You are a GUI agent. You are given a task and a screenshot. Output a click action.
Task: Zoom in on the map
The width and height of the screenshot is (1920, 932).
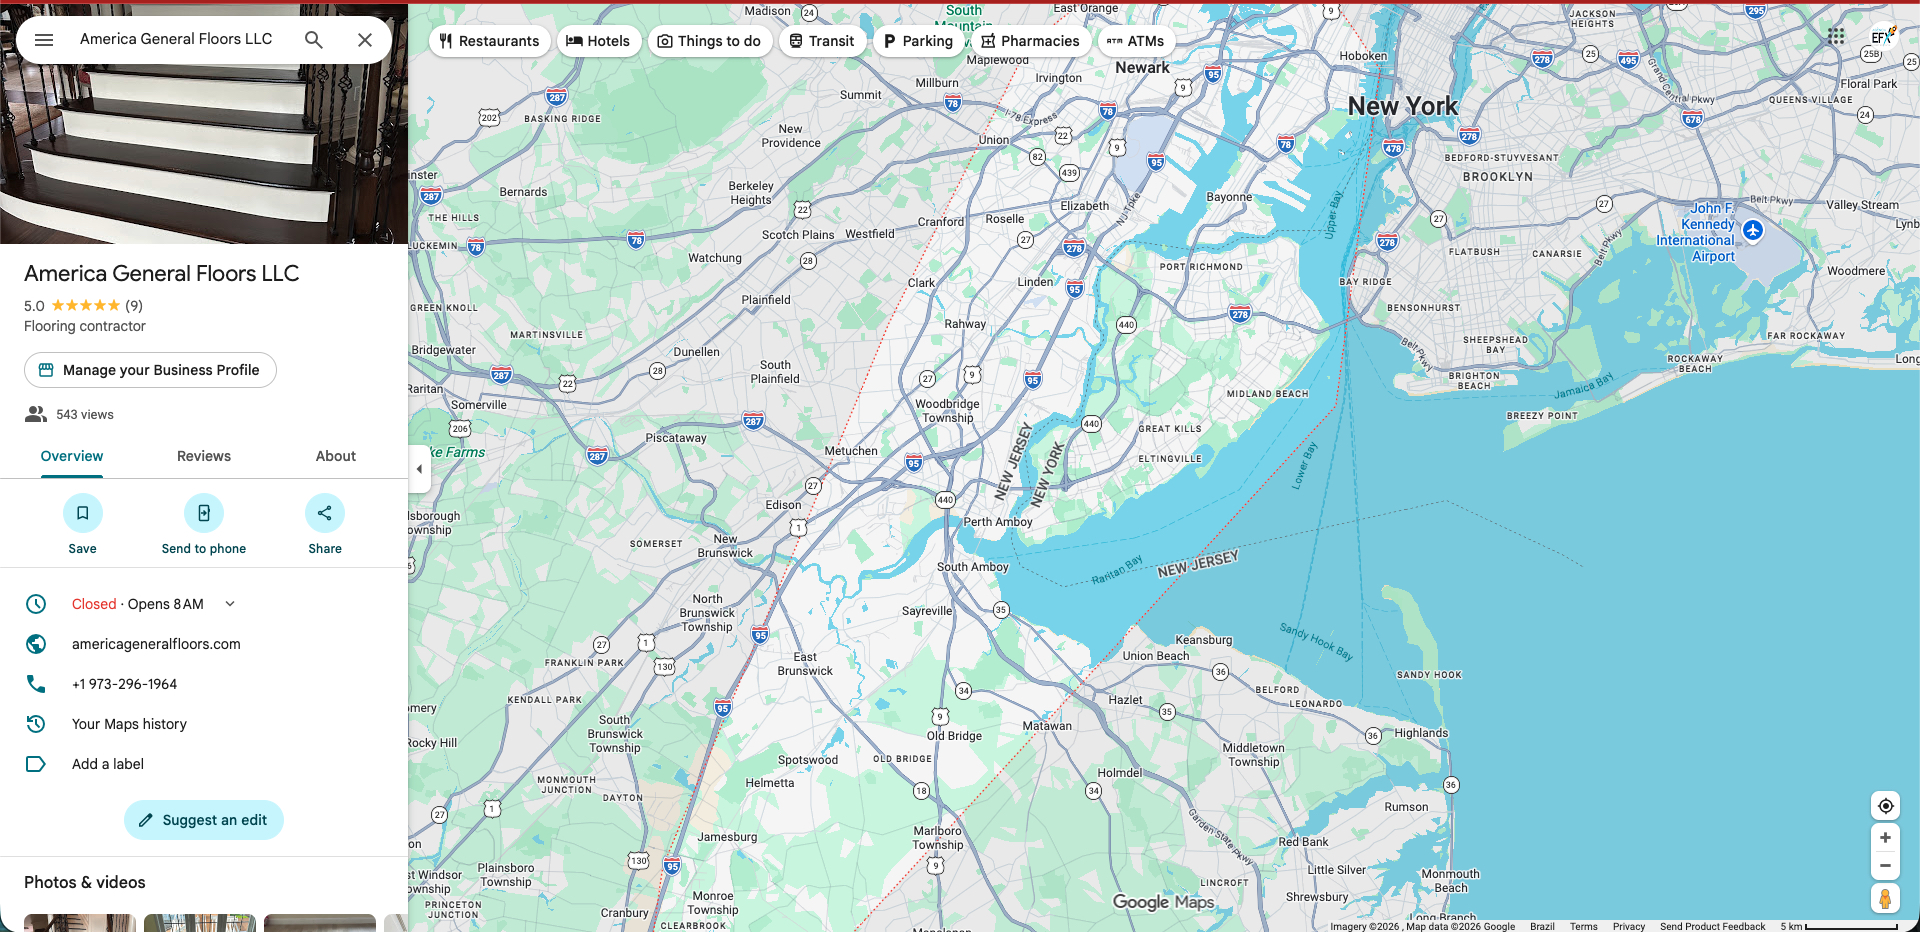pos(1885,838)
